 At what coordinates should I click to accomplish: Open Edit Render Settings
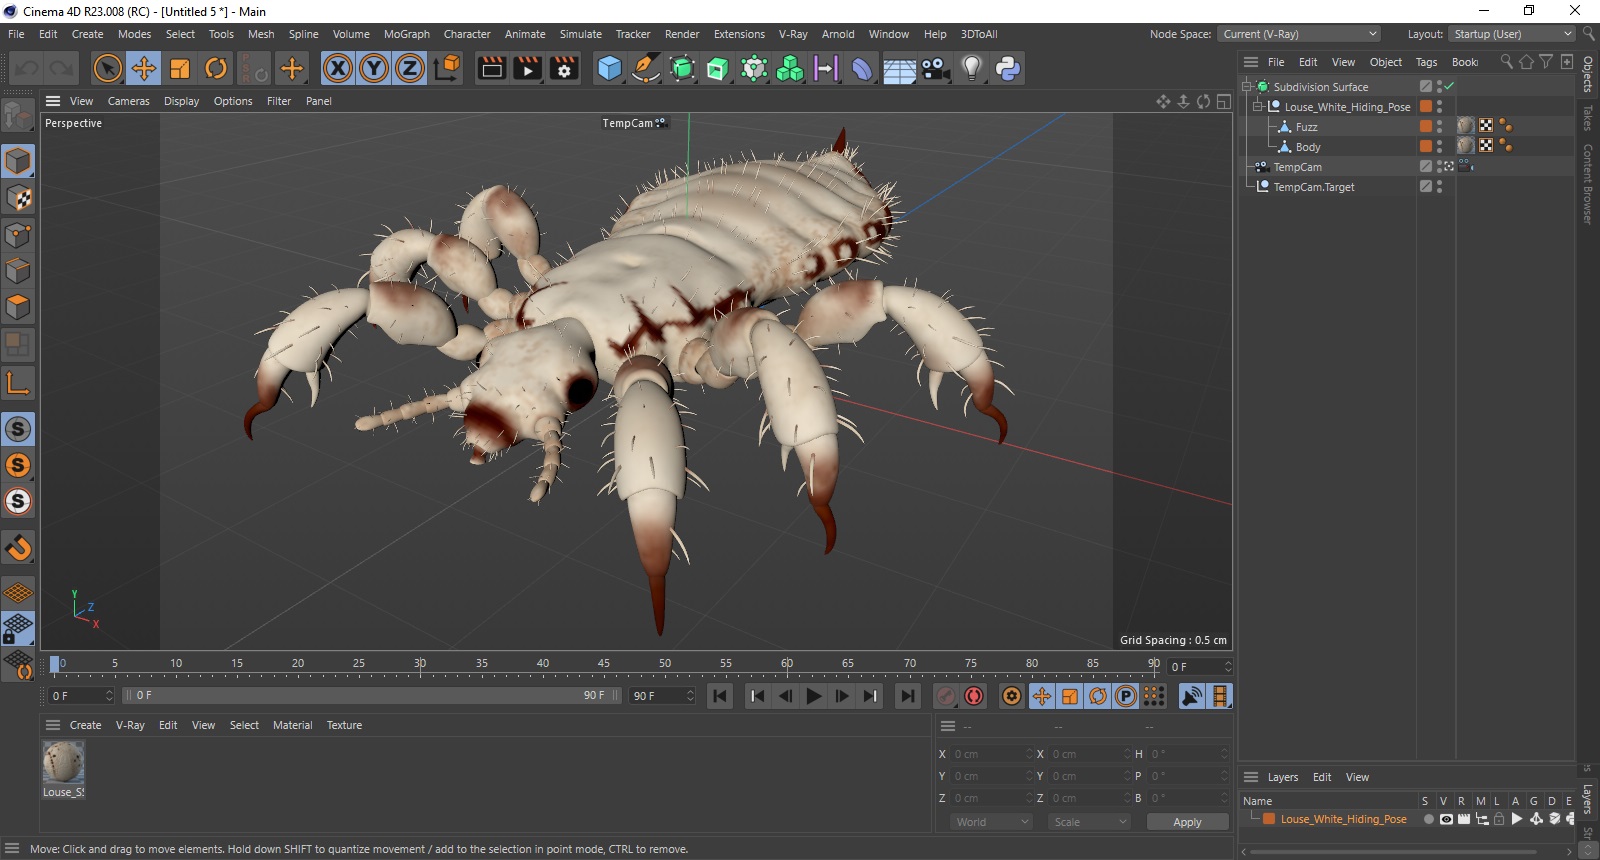click(x=564, y=68)
